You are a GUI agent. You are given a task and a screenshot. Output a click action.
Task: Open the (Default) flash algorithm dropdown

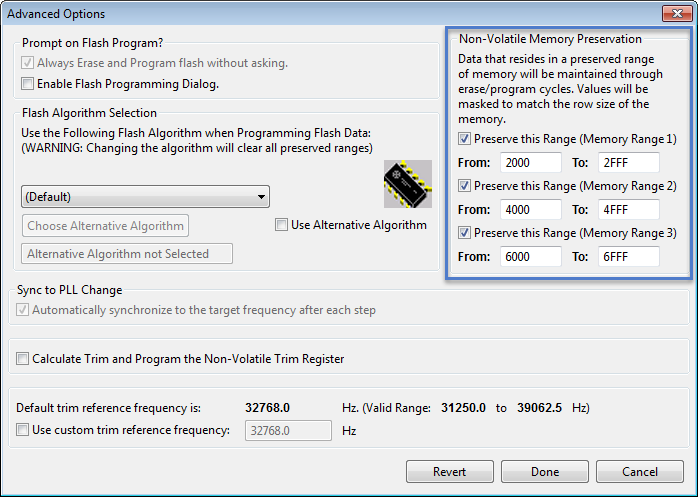point(145,197)
